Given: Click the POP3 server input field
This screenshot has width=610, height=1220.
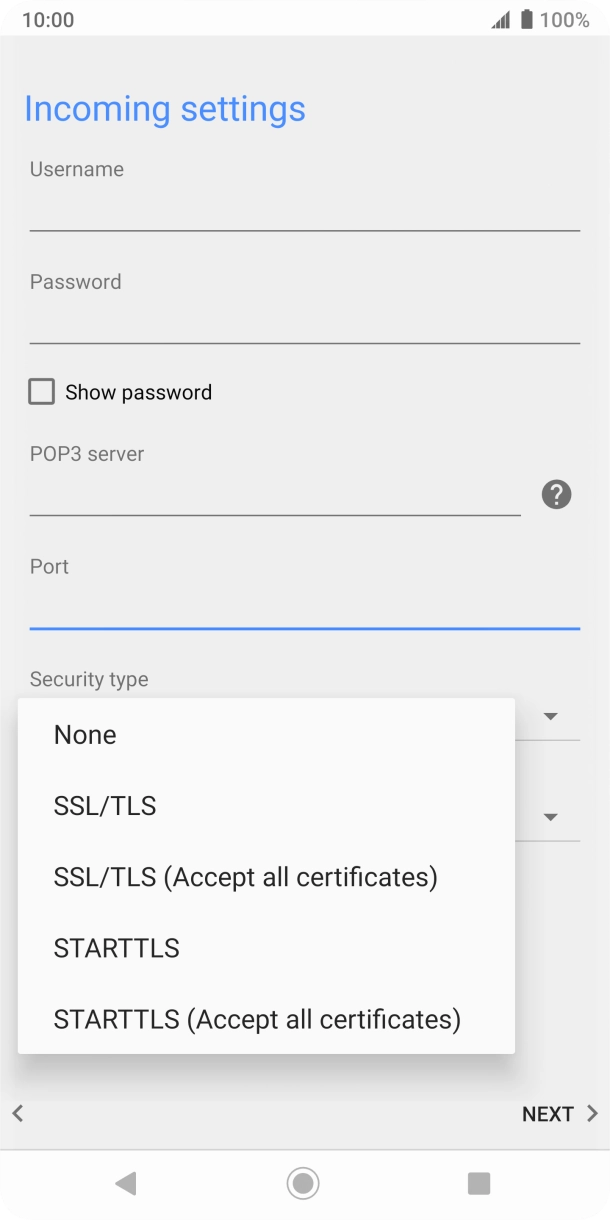Looking at the screenshot, I should click(x=275, y=496).
